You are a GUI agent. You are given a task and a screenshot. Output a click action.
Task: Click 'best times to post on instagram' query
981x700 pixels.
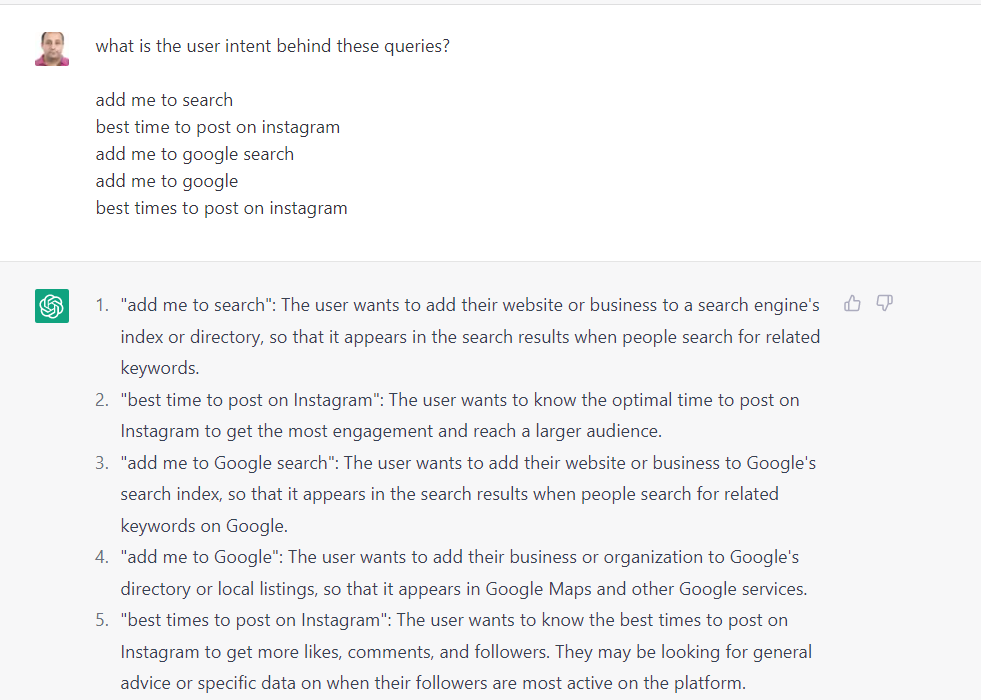pos(221,208)
